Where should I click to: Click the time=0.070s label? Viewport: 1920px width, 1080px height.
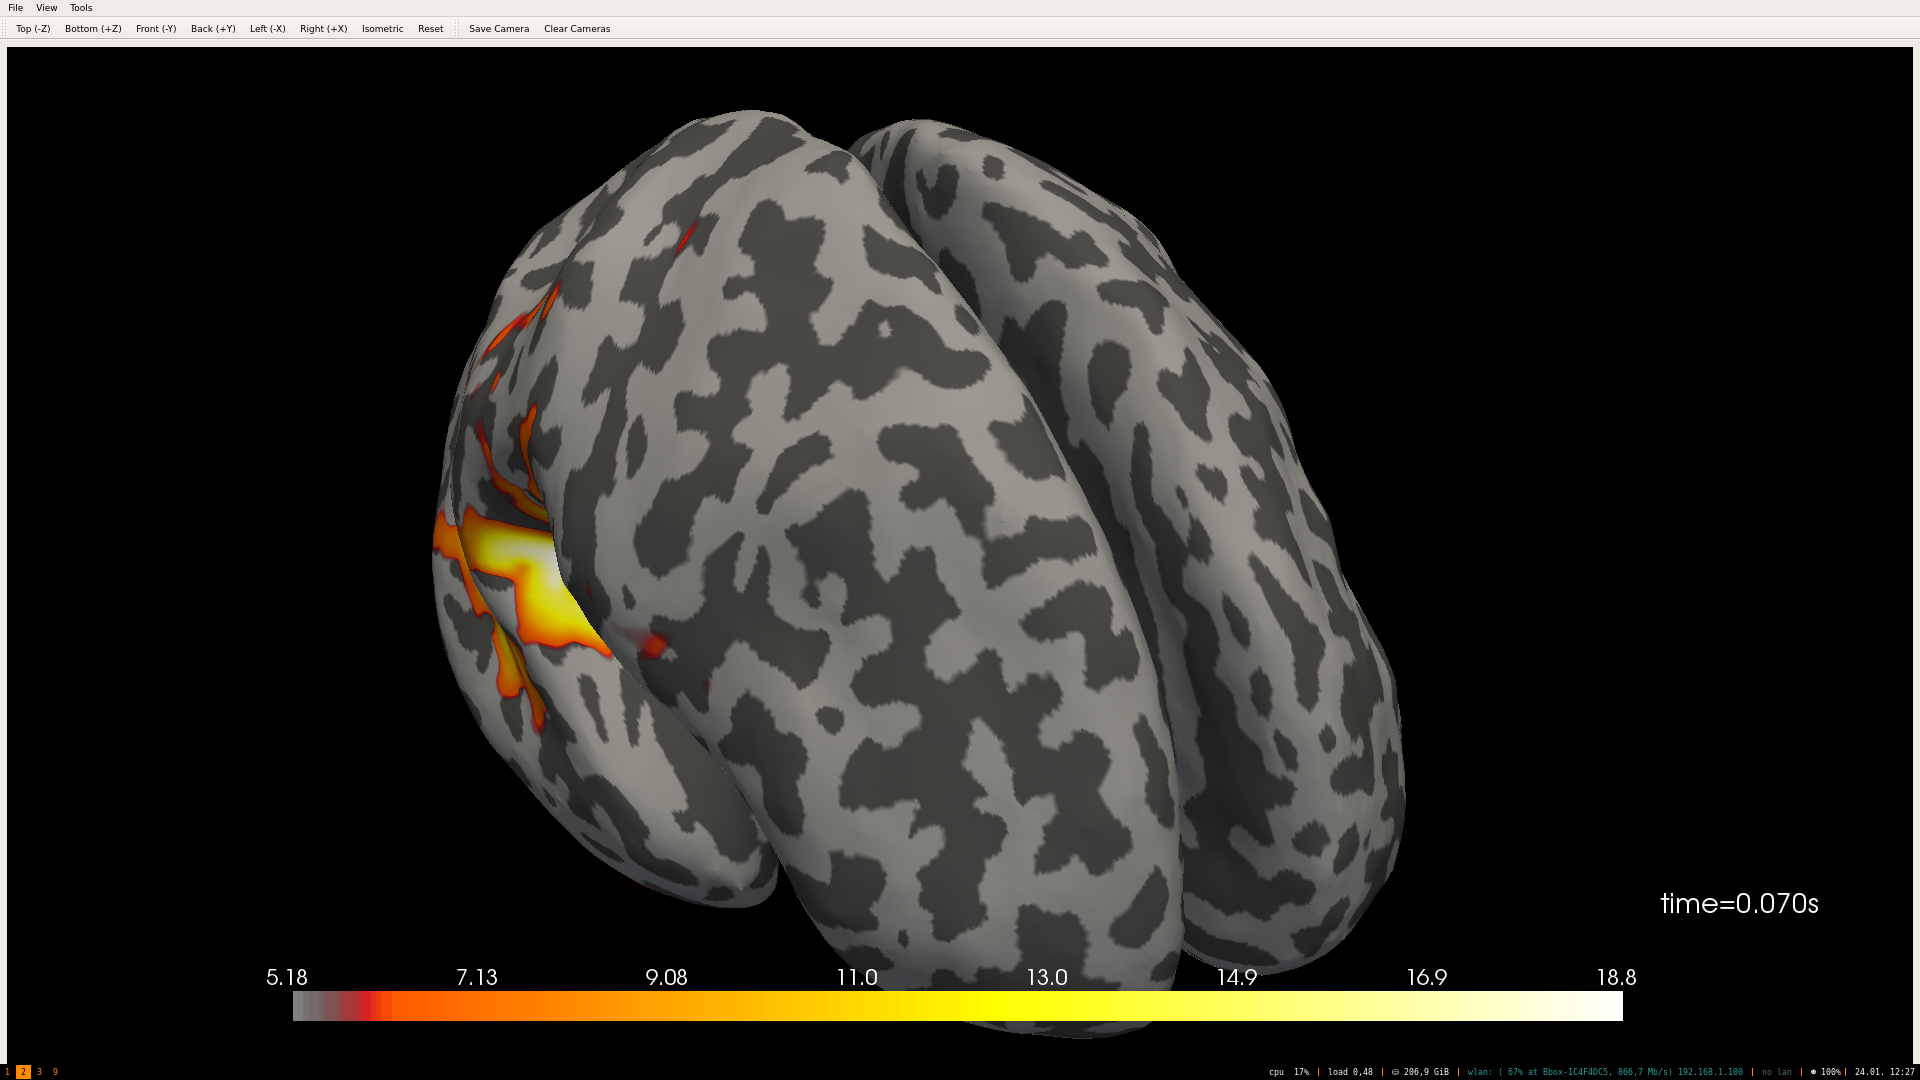coord(1740,903)
